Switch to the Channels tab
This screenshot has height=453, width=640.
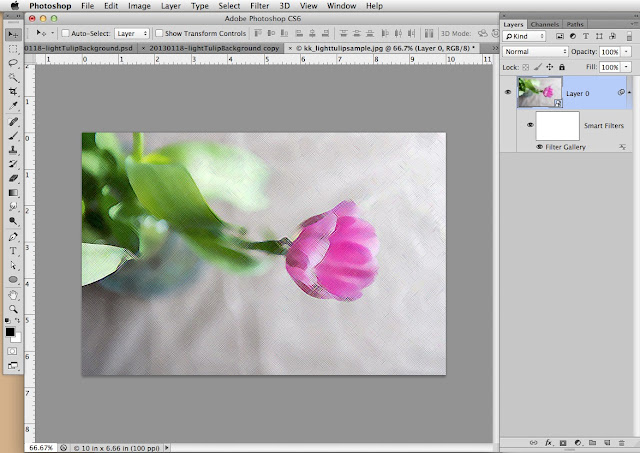point(545,23)
